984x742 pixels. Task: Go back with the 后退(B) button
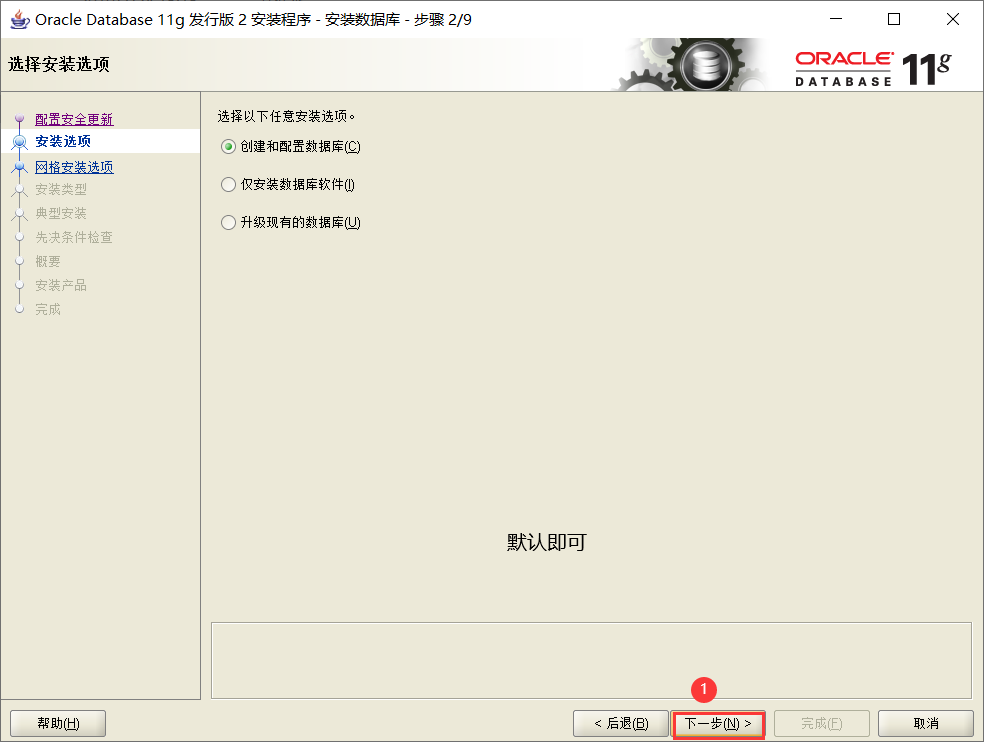coord(621,724)
